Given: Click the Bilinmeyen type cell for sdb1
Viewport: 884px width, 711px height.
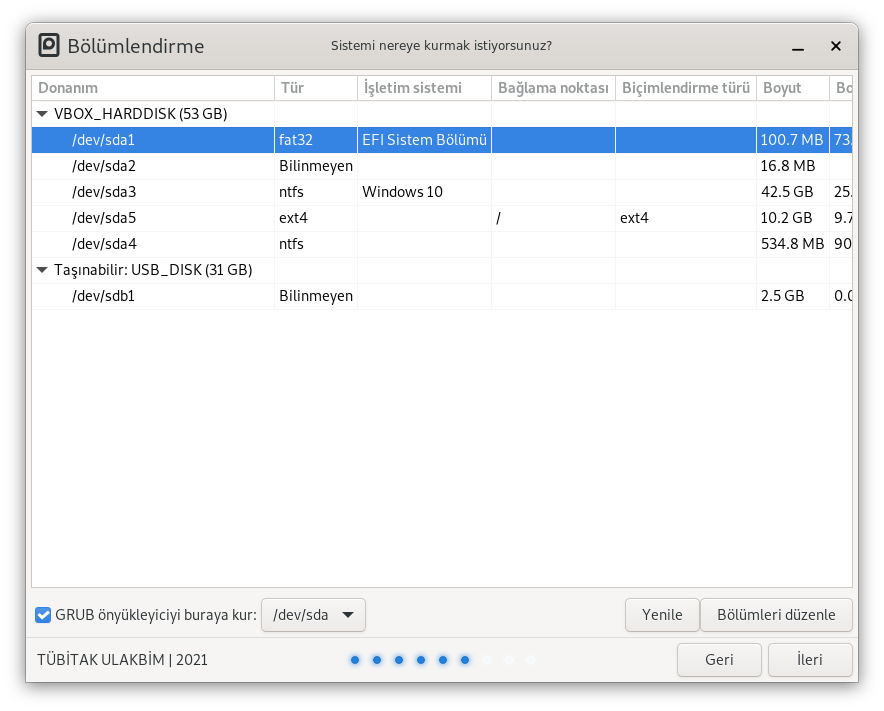Looking at the screenshot, I should point(316,296).
